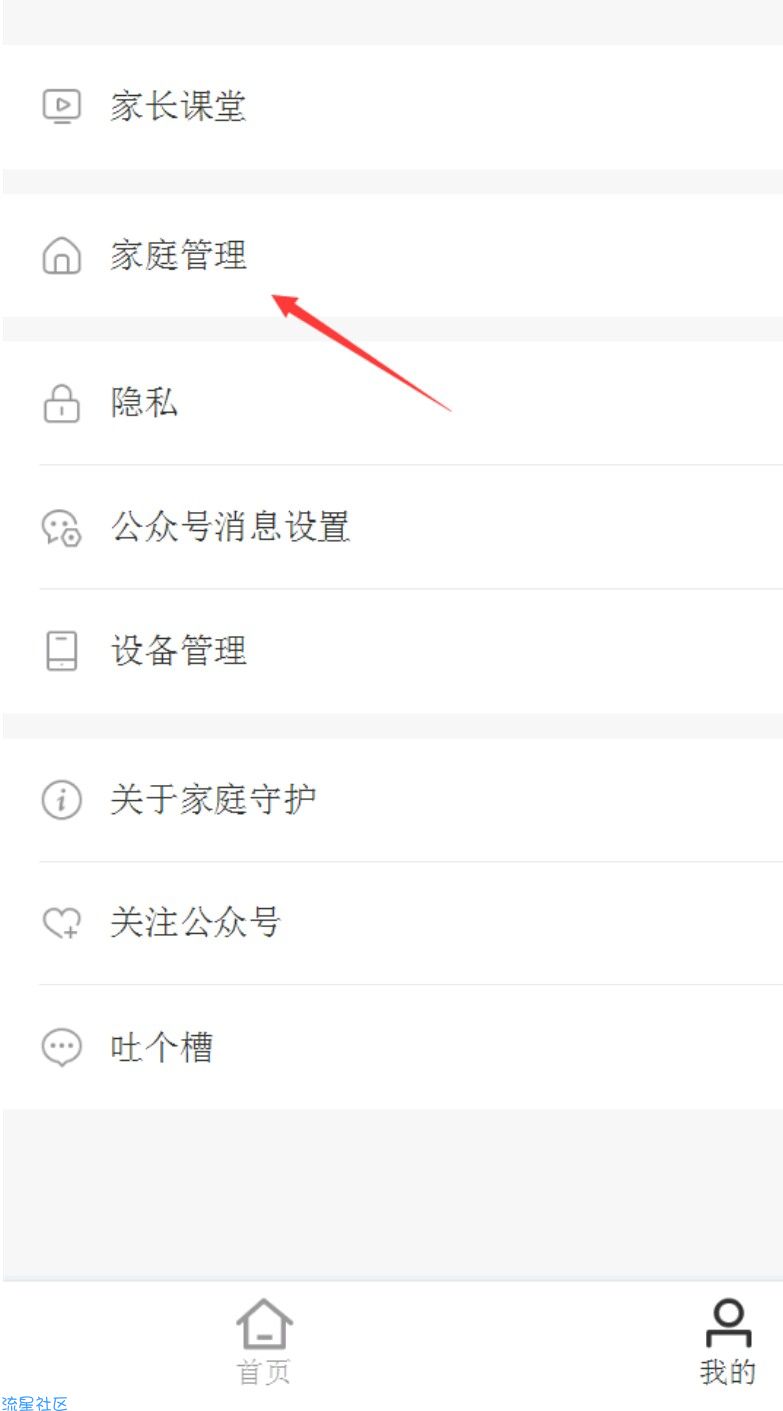
Task: Tap the 关注公众号 label
Action: 195,923
